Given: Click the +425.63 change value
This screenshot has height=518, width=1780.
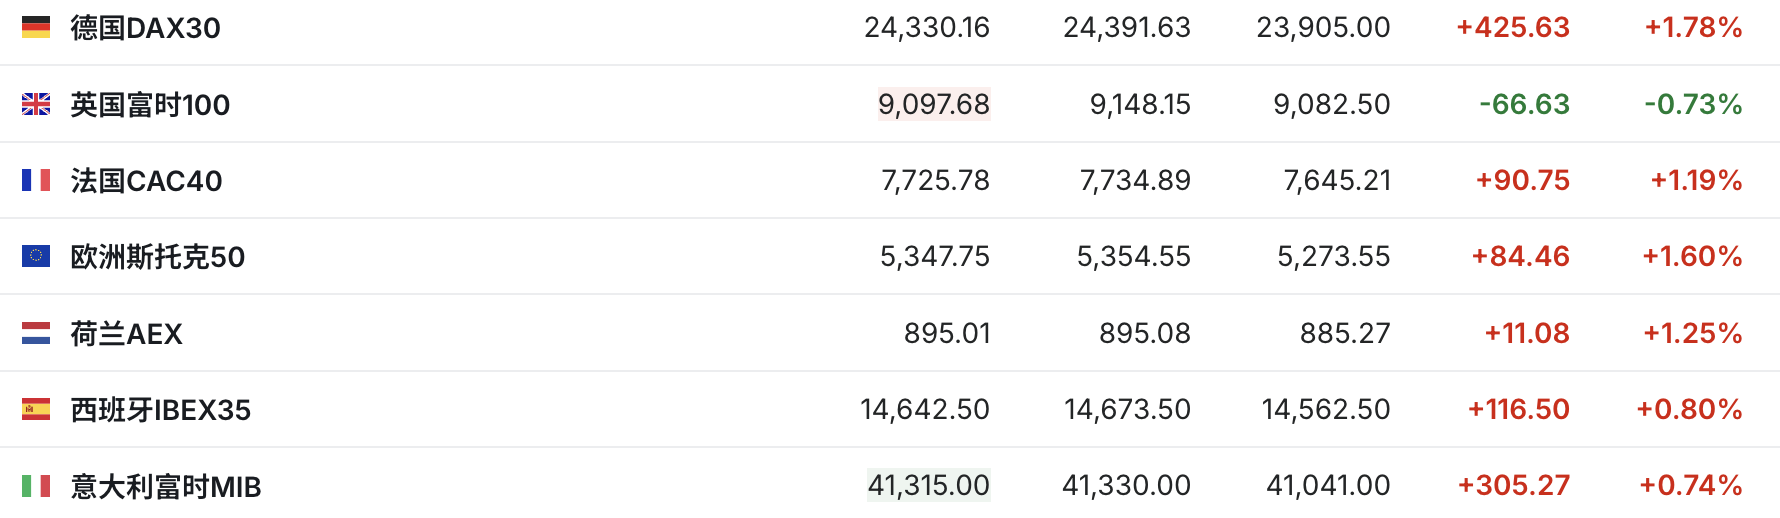Looking at the screenshot, I should [x=1513, y=27].
